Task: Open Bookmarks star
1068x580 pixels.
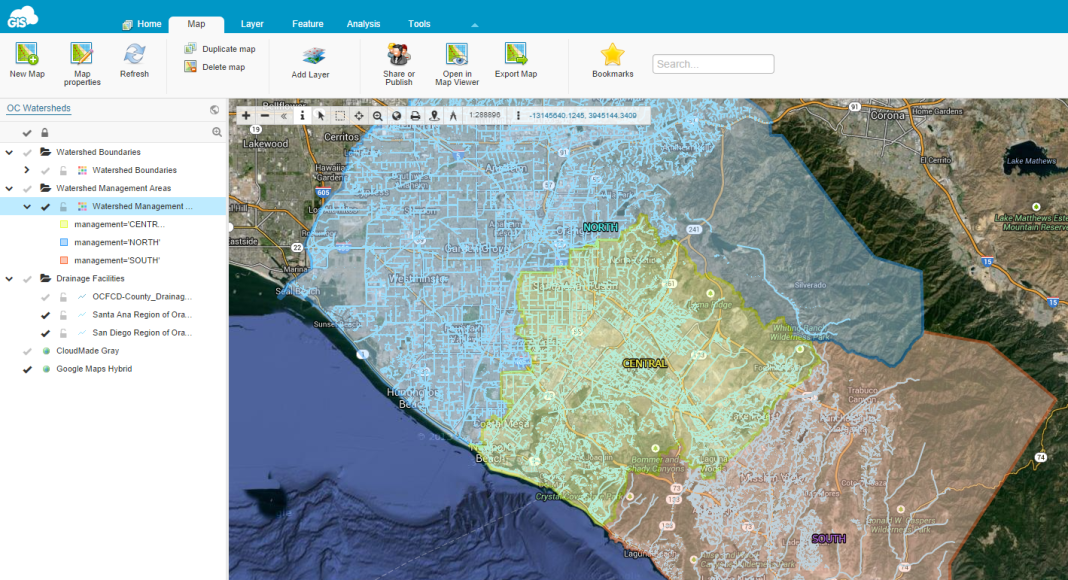Action: (x=612, y=54)
